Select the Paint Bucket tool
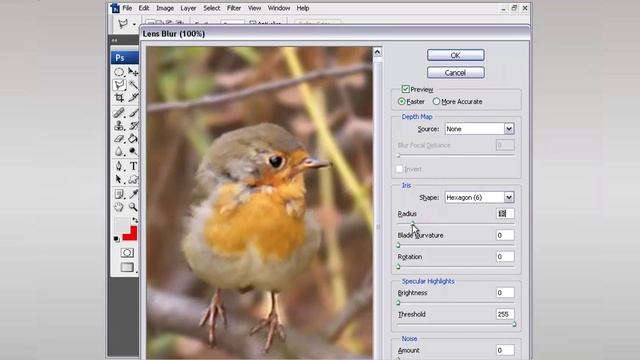Screen dimensions: 640x360 (x=133, y=139)
